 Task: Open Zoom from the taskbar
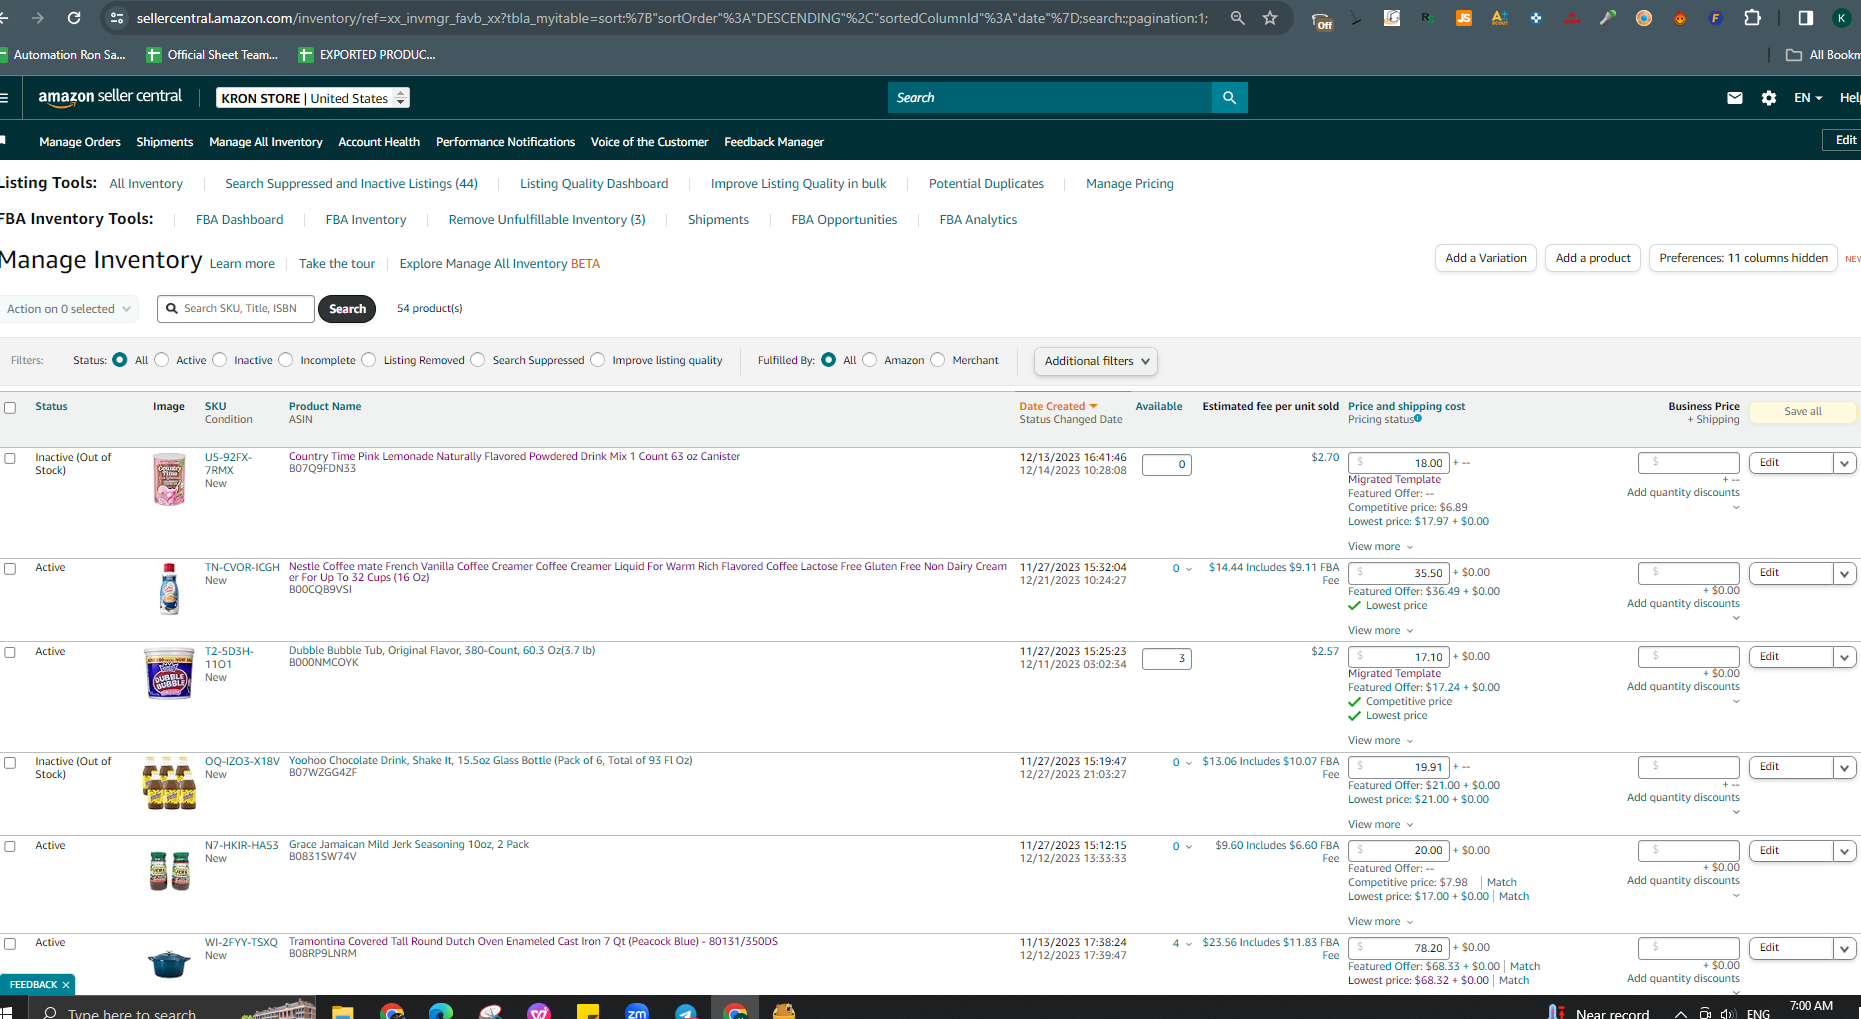[637, 1011]
